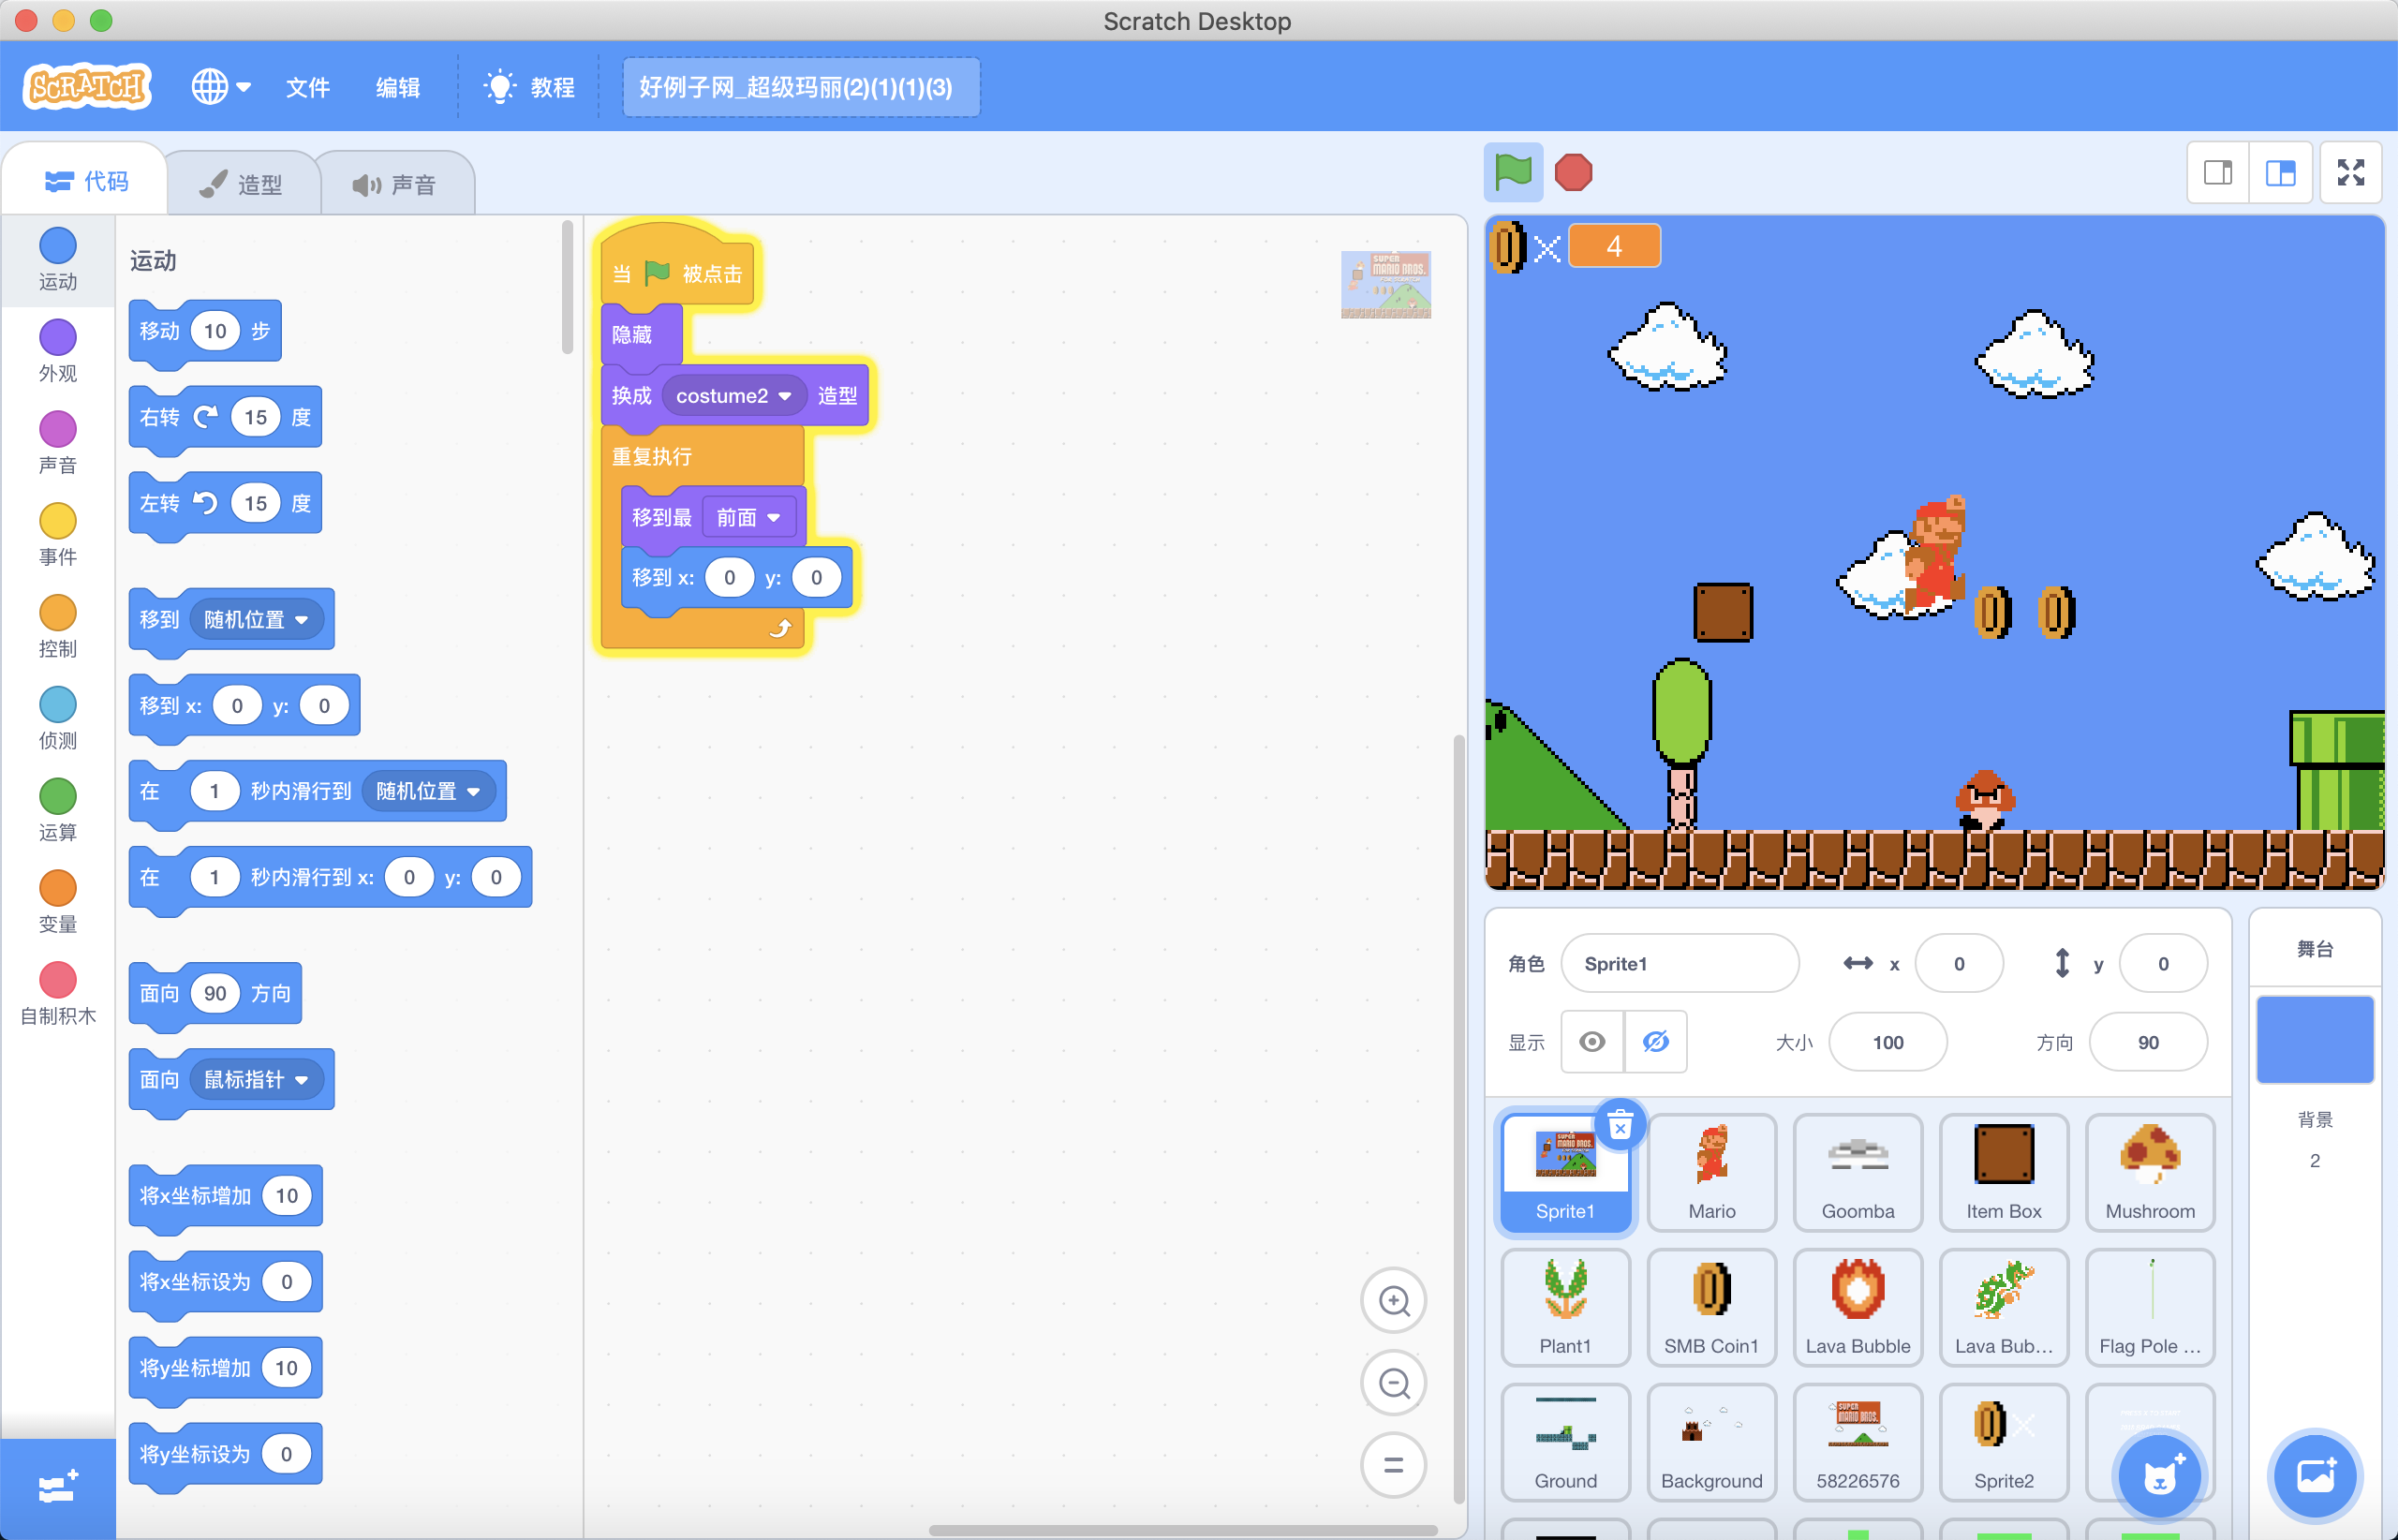The height and width of the screenshot is (1540, 2398).
Task: Edit the 大小 size field
Action: (1887, 1042)
